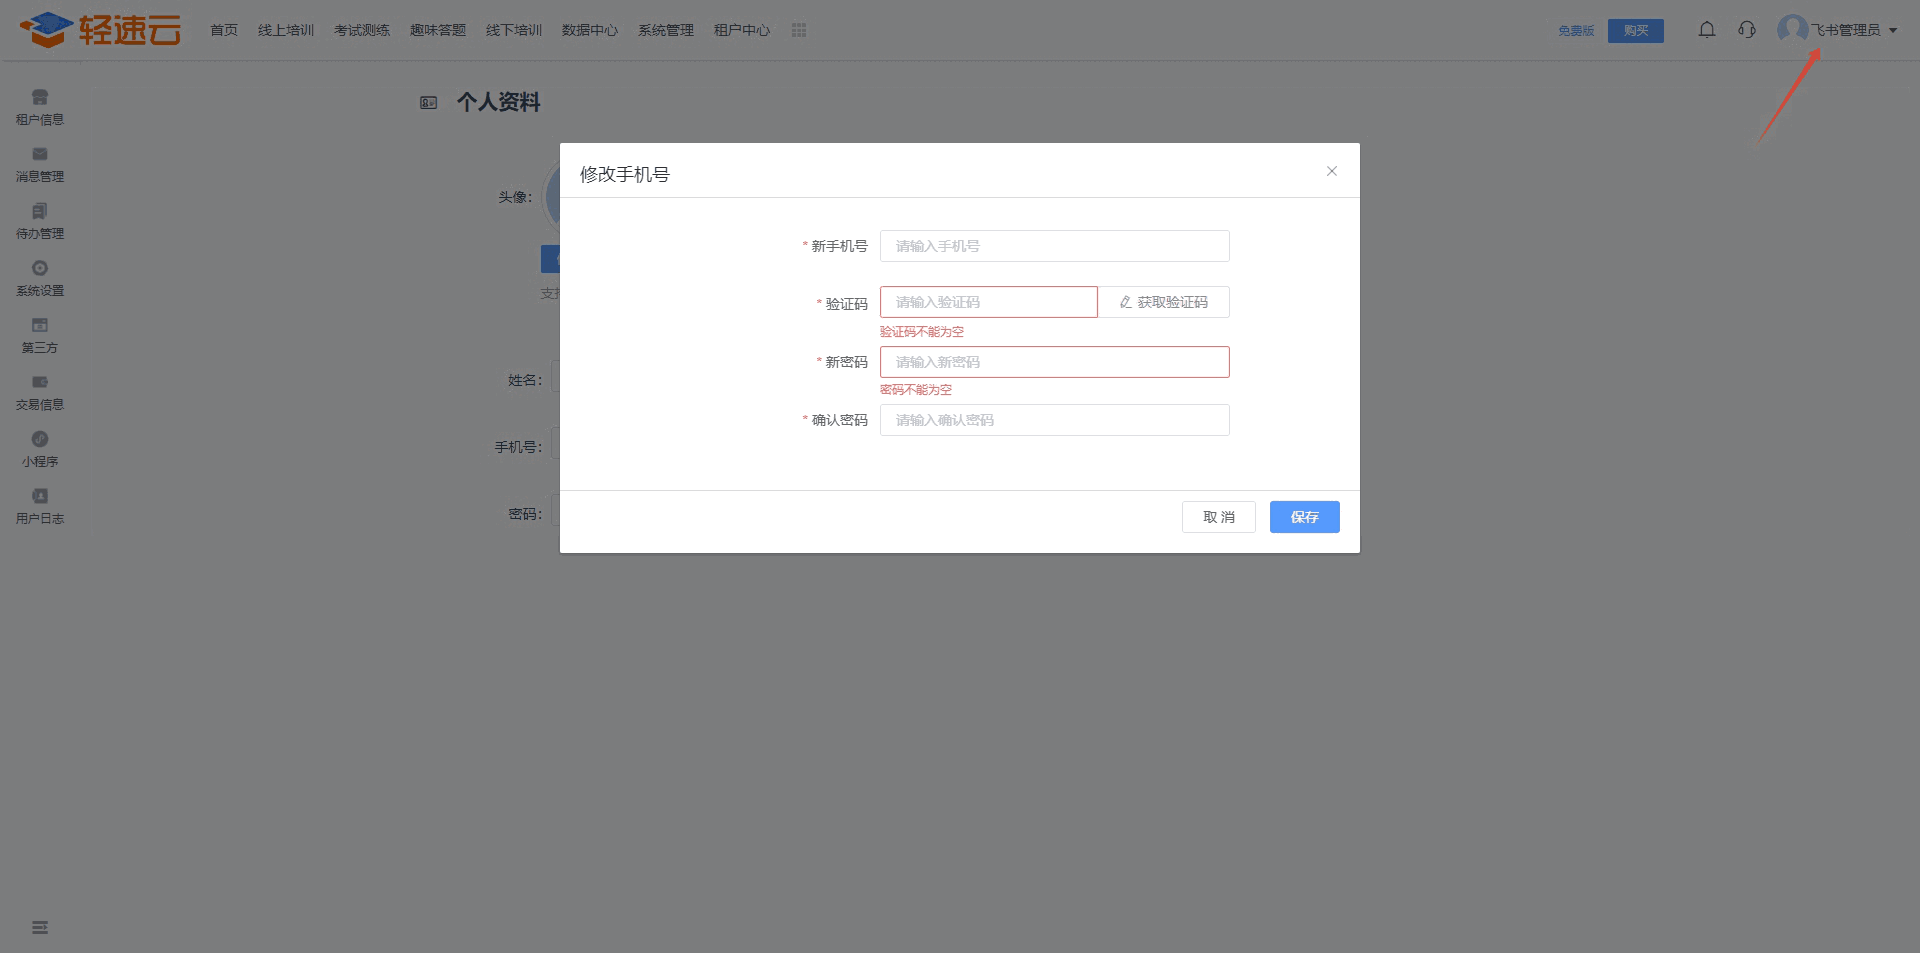Click the notification bell icon
Screen dimensions: 1920x953
pyautogui.click(x=1707, y=30)
